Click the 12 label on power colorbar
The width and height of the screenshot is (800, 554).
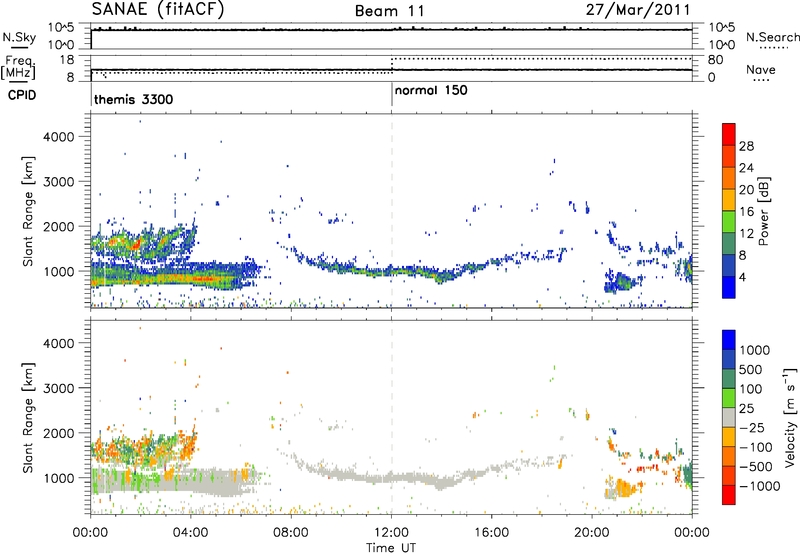coord(746,234)
